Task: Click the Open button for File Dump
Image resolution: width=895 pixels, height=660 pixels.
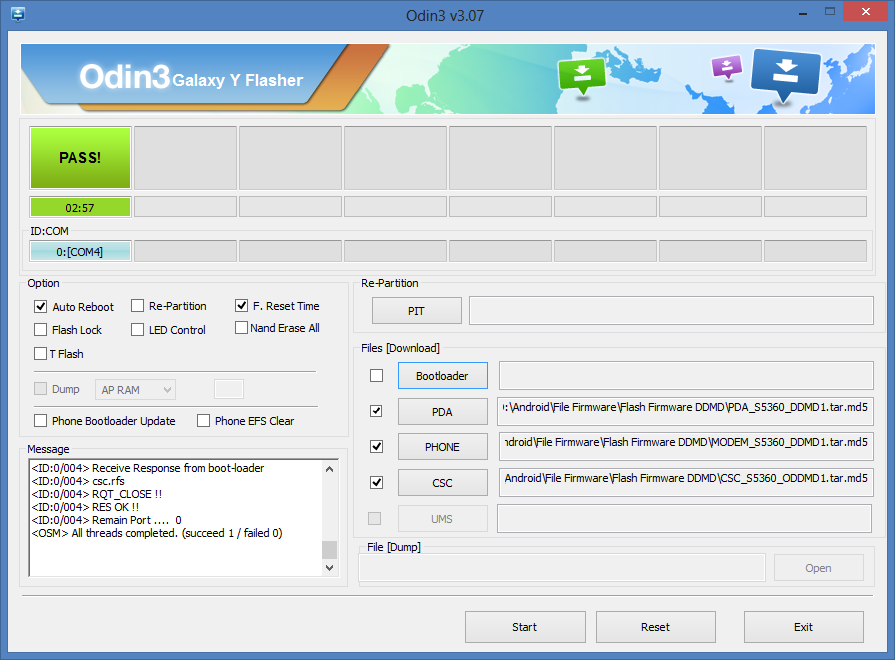Action: click(x=819, y=568)
